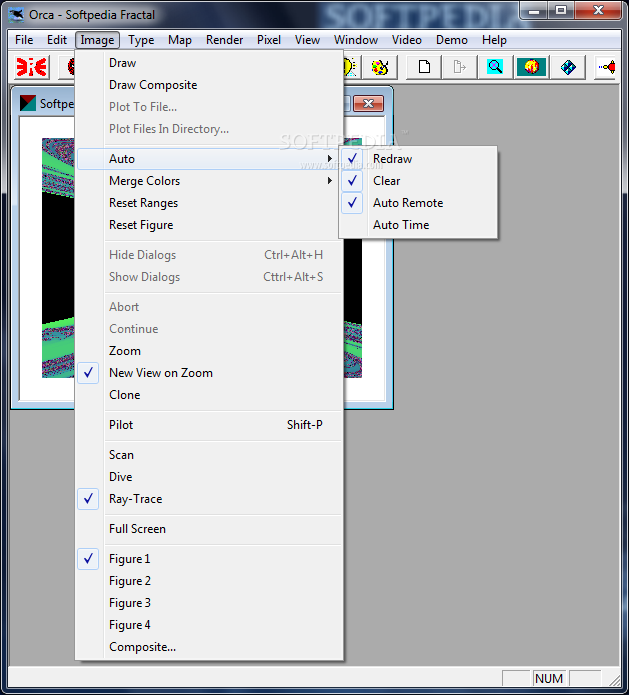The image size is (629, 695).
Task: Uncheck Redraw in the Auto submenu
Action: click(x=418, y=159)
